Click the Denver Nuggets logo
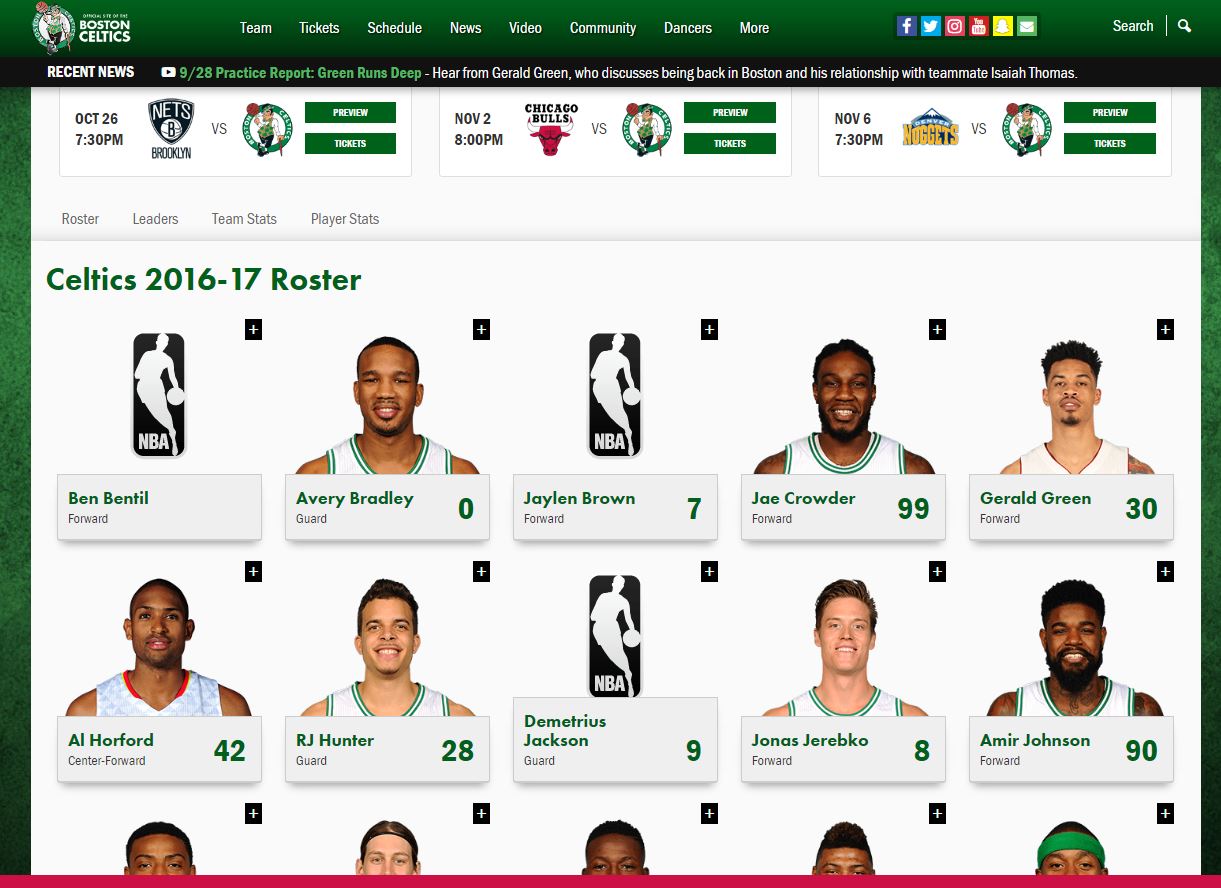Viewport: 1221px width, 888px height. tap(930, 130)
